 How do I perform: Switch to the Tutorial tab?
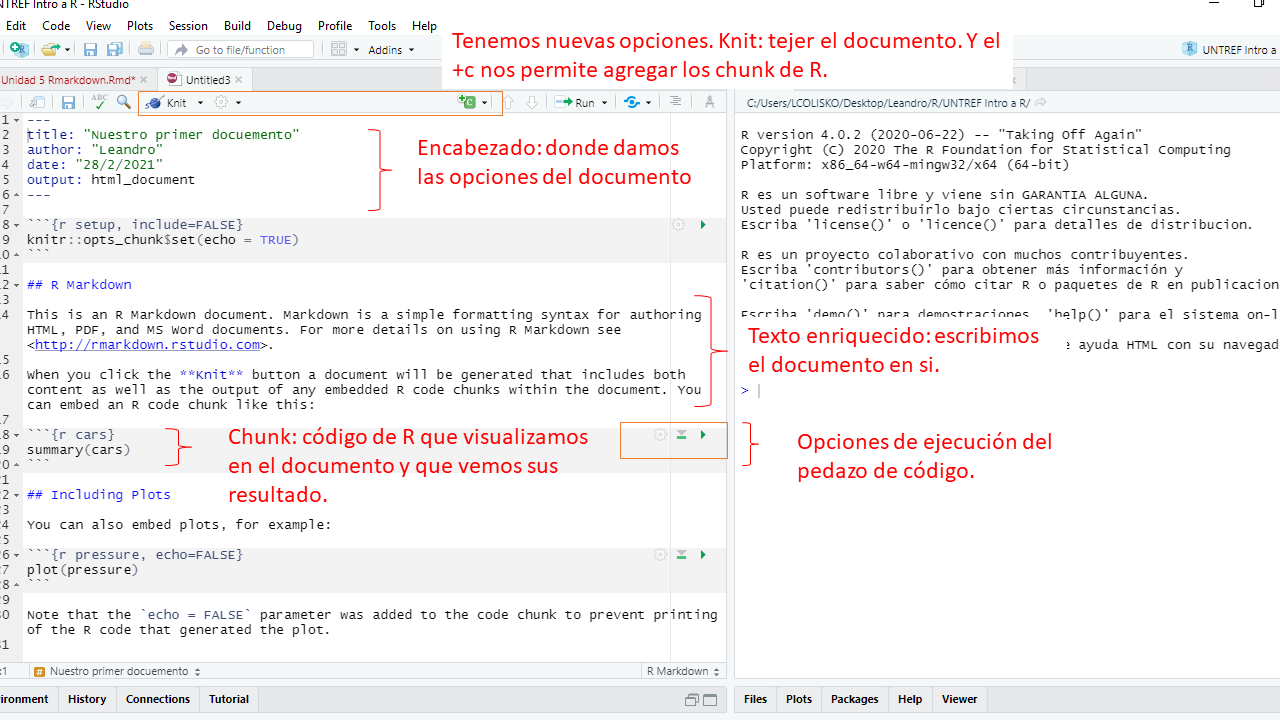(x=229, y=699)
